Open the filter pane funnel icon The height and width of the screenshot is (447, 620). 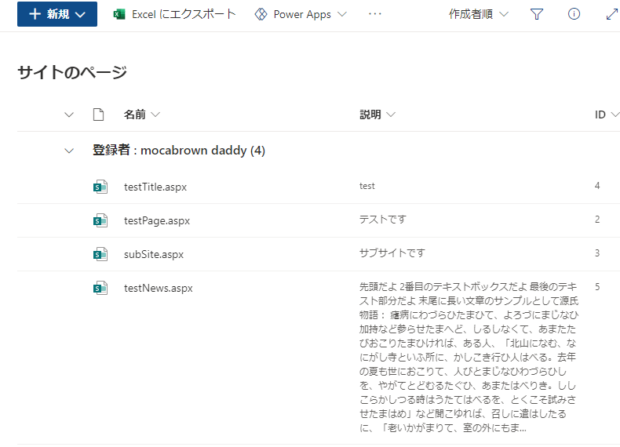coord(537,15)
